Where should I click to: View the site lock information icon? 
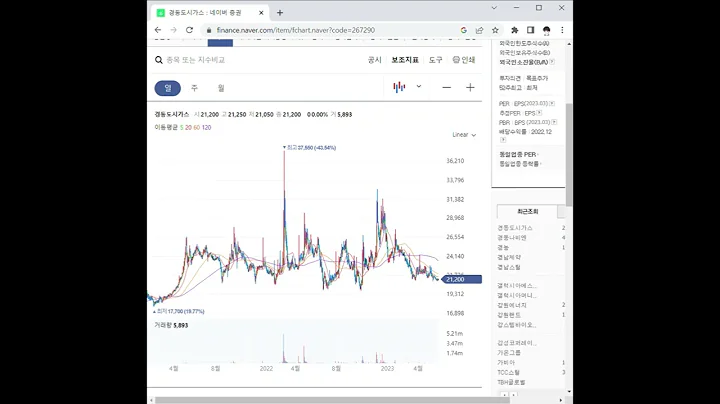coord(209,30)
